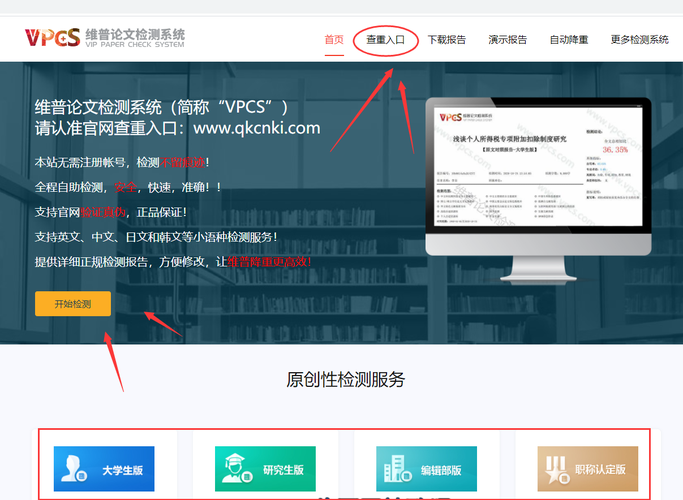Open the 查重入口 menu item

[x=385, y=40]
